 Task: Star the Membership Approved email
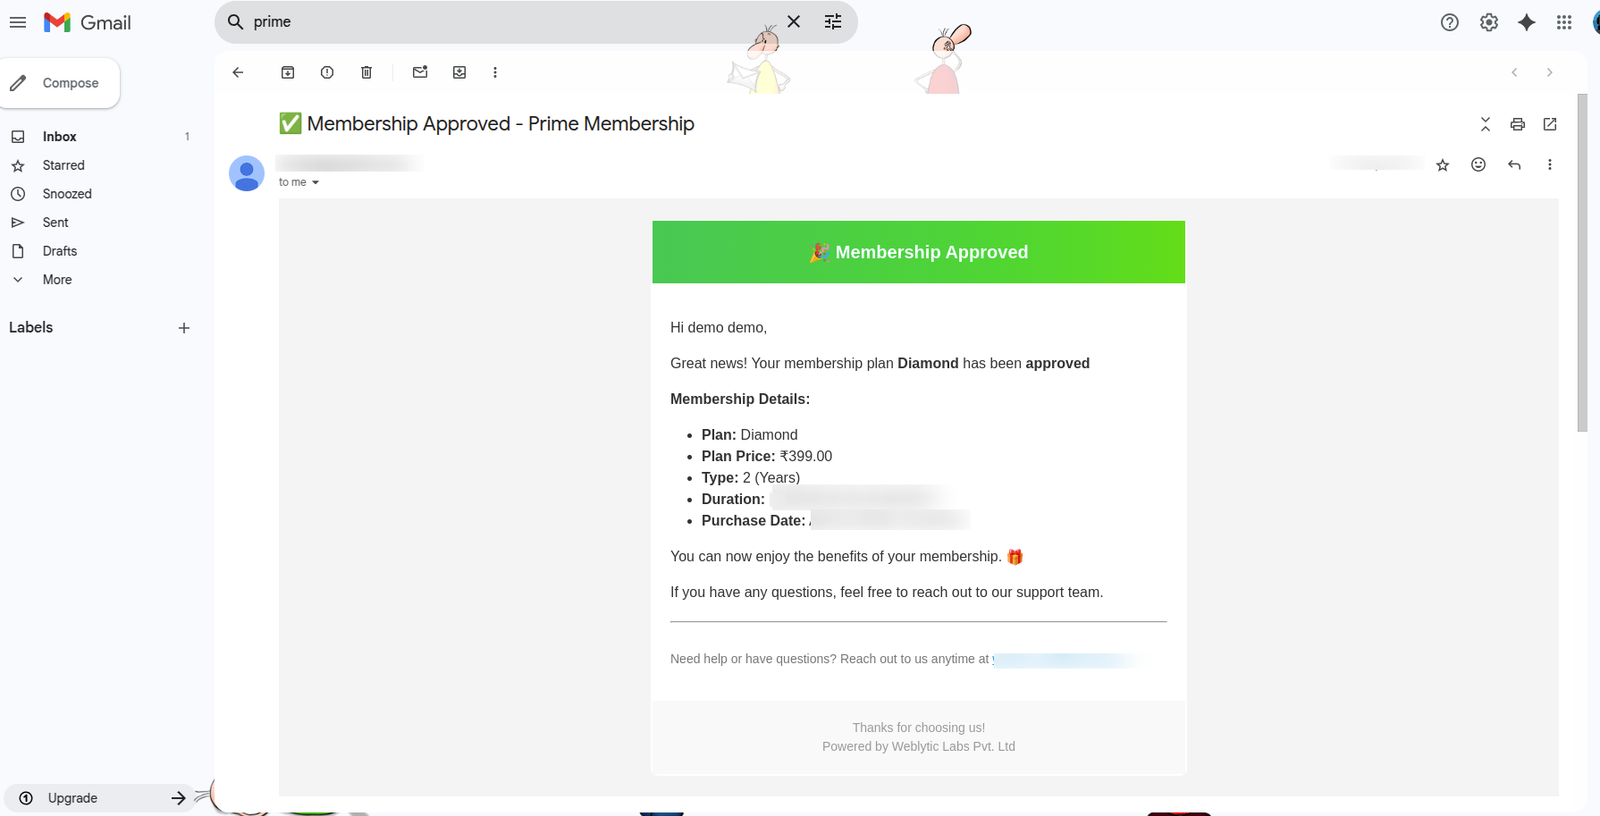[1442, 164]
